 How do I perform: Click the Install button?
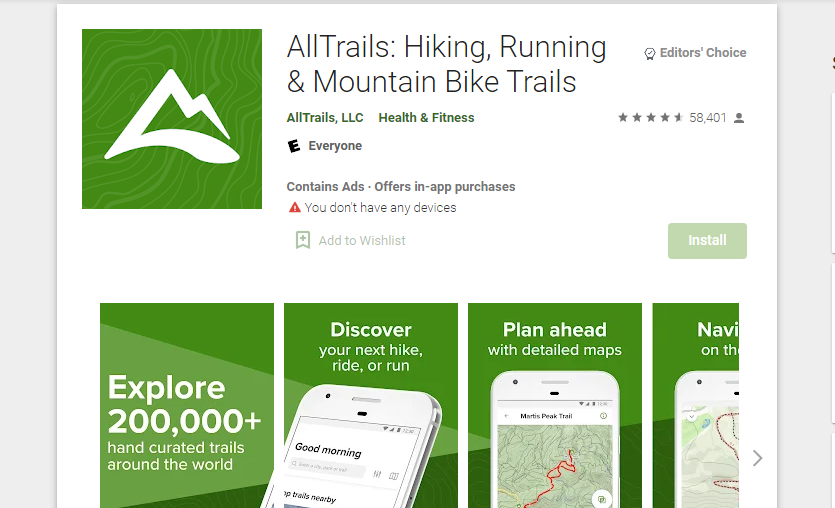pos(707,241)
